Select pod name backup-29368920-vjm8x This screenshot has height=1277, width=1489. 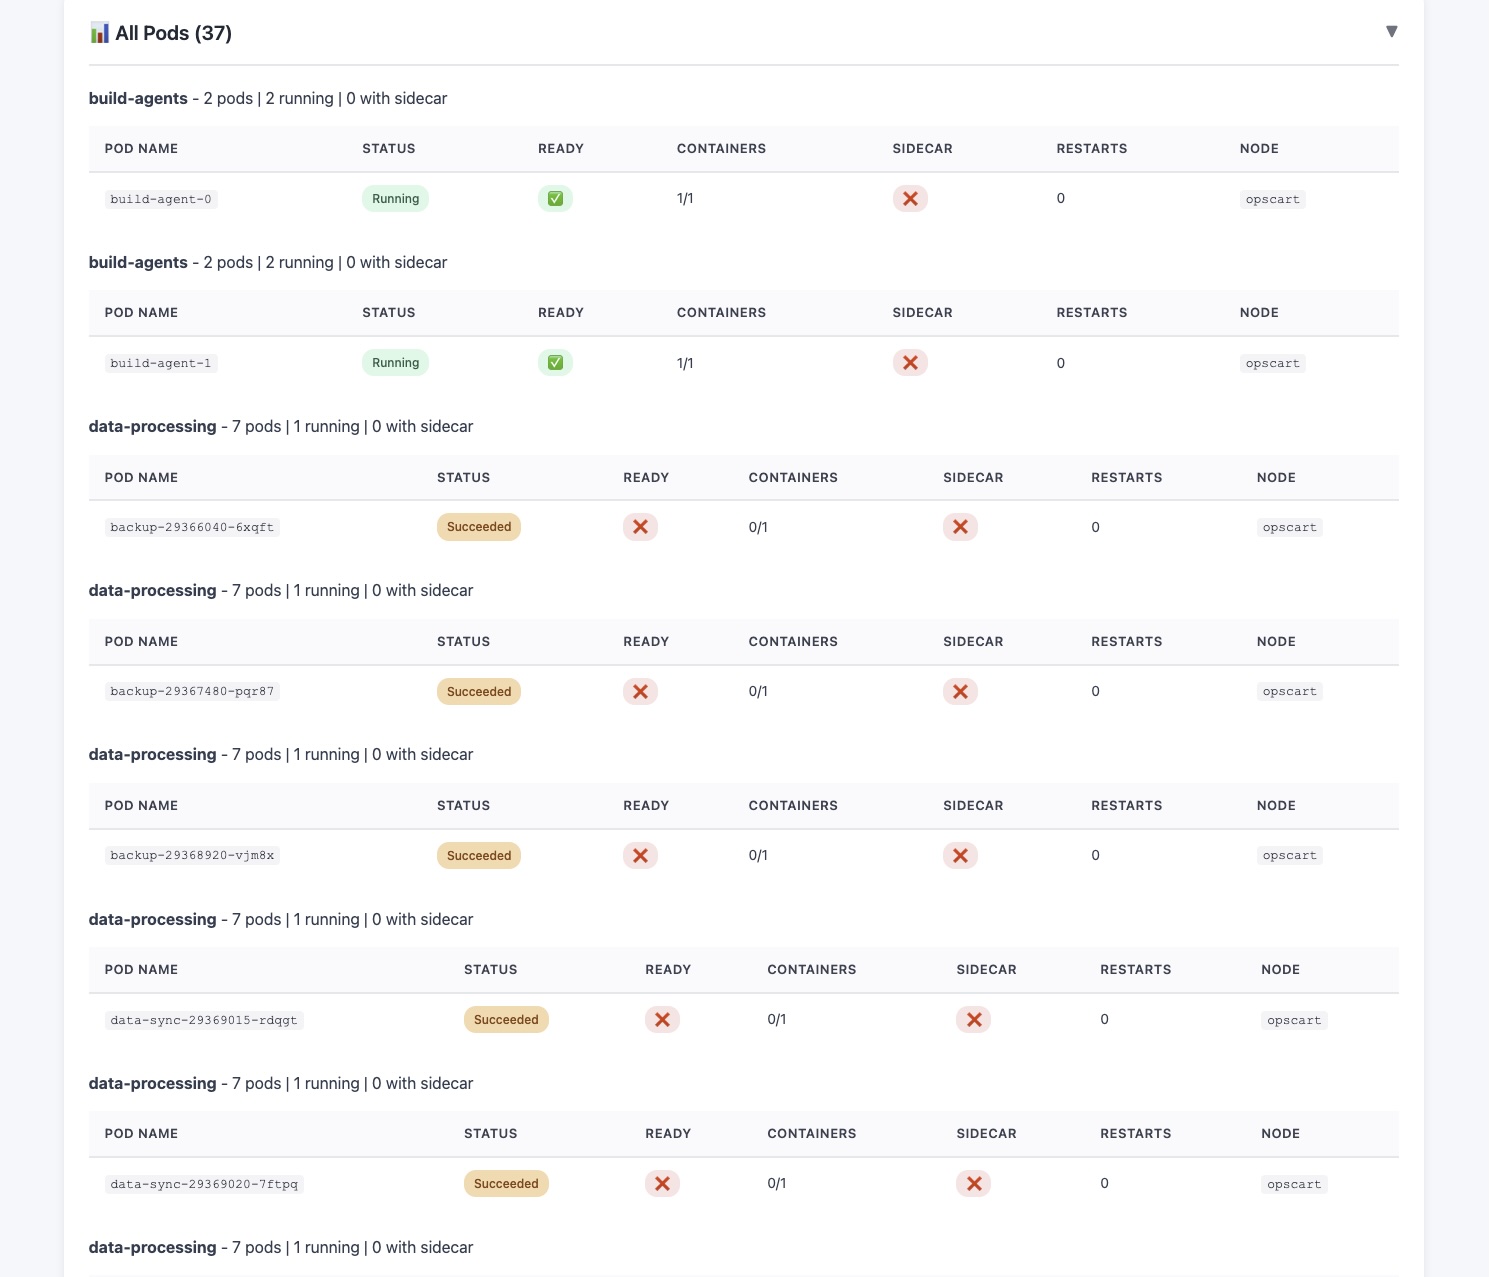tap(192, 855)
